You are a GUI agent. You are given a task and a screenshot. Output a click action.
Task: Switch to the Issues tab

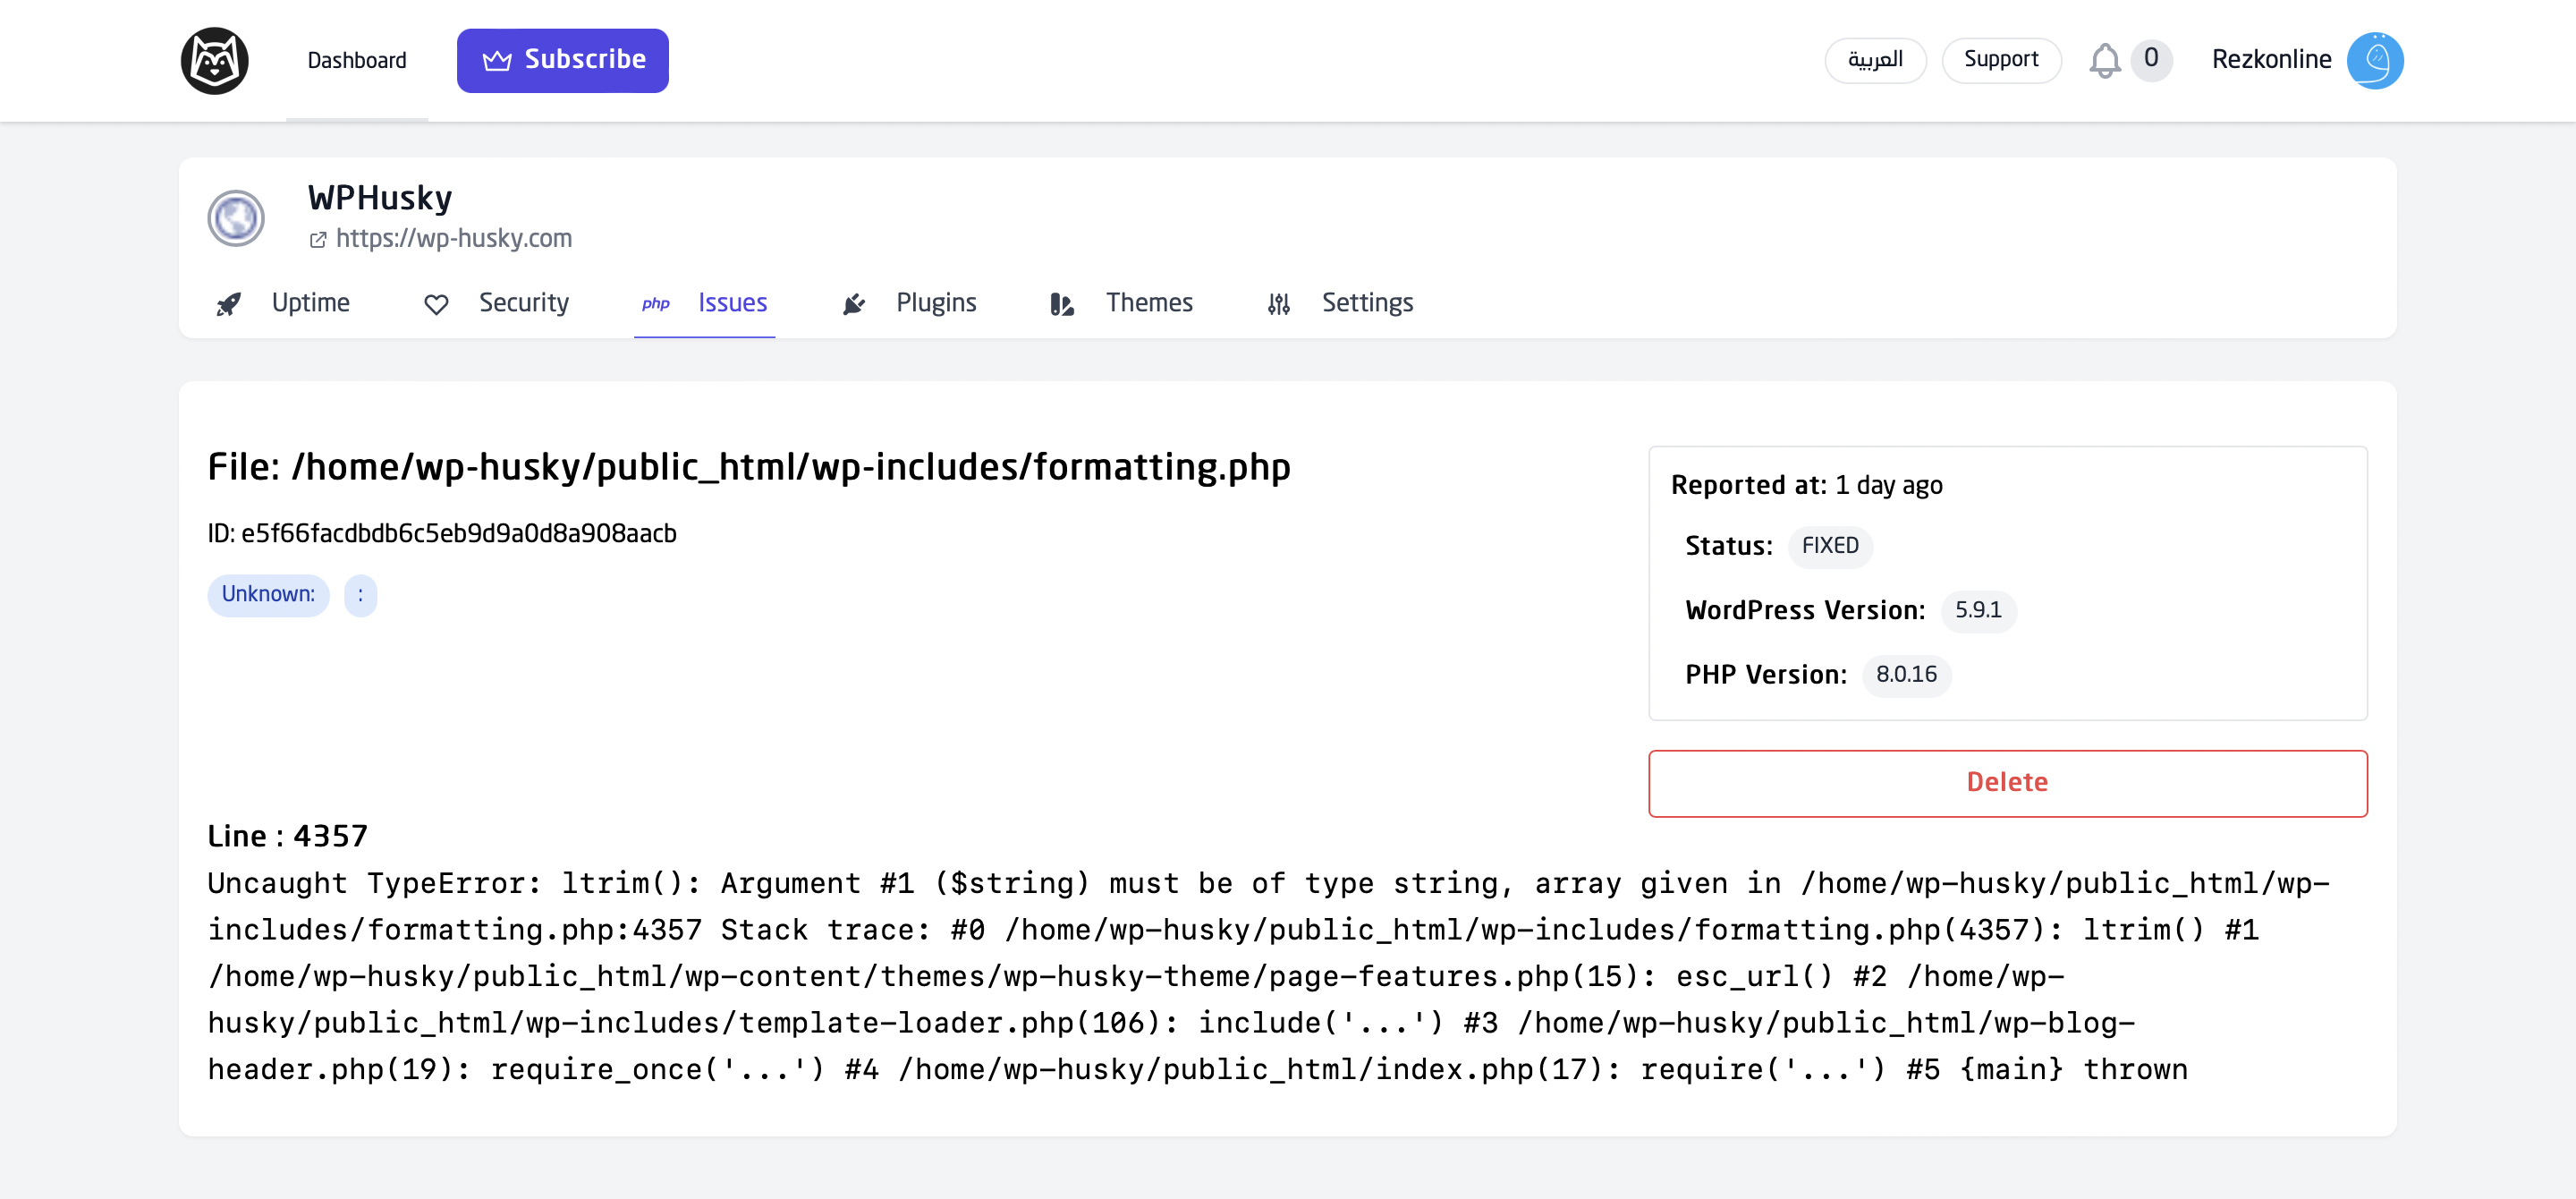(x=704, y=303)
